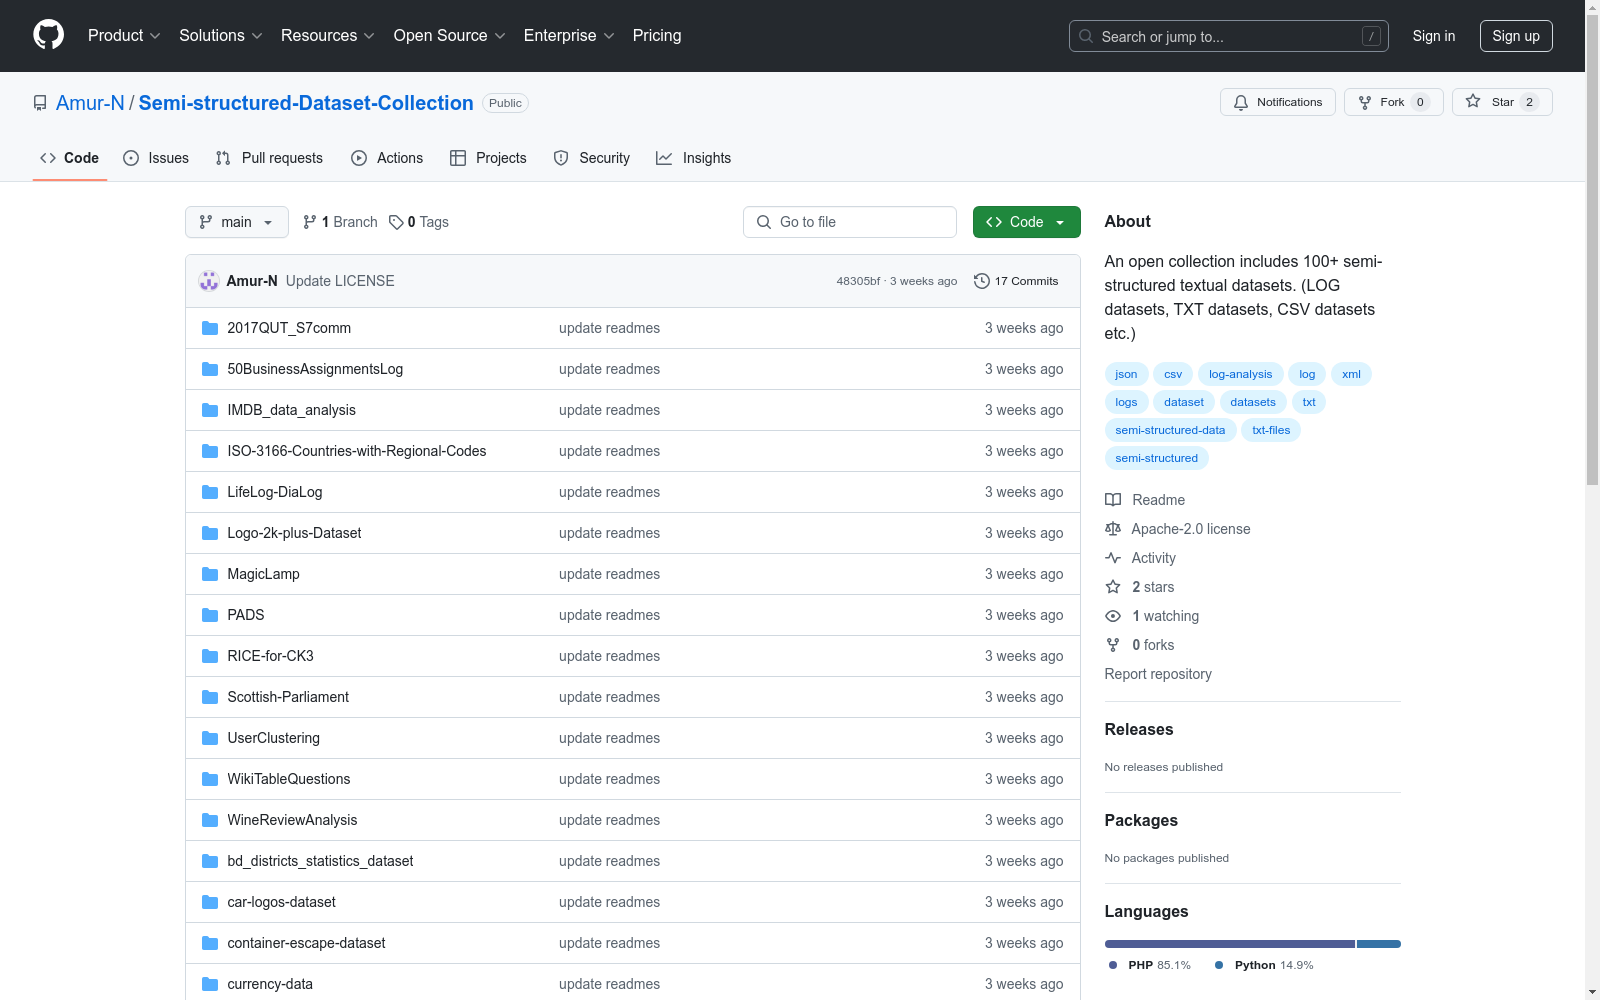Screen dimensions: 1600x1000
Task: Open the Enterprise dropdown
Action: pyautogui.click(x=569, y=36)
